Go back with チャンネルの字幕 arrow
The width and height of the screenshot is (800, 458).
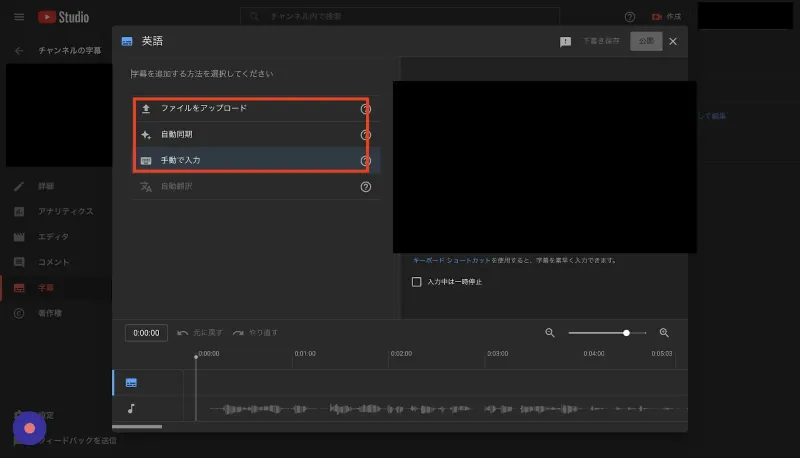click(x=19, y=50)
